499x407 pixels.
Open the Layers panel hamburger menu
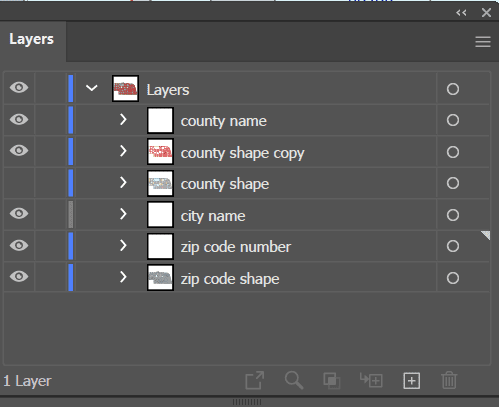pos(483,42)
